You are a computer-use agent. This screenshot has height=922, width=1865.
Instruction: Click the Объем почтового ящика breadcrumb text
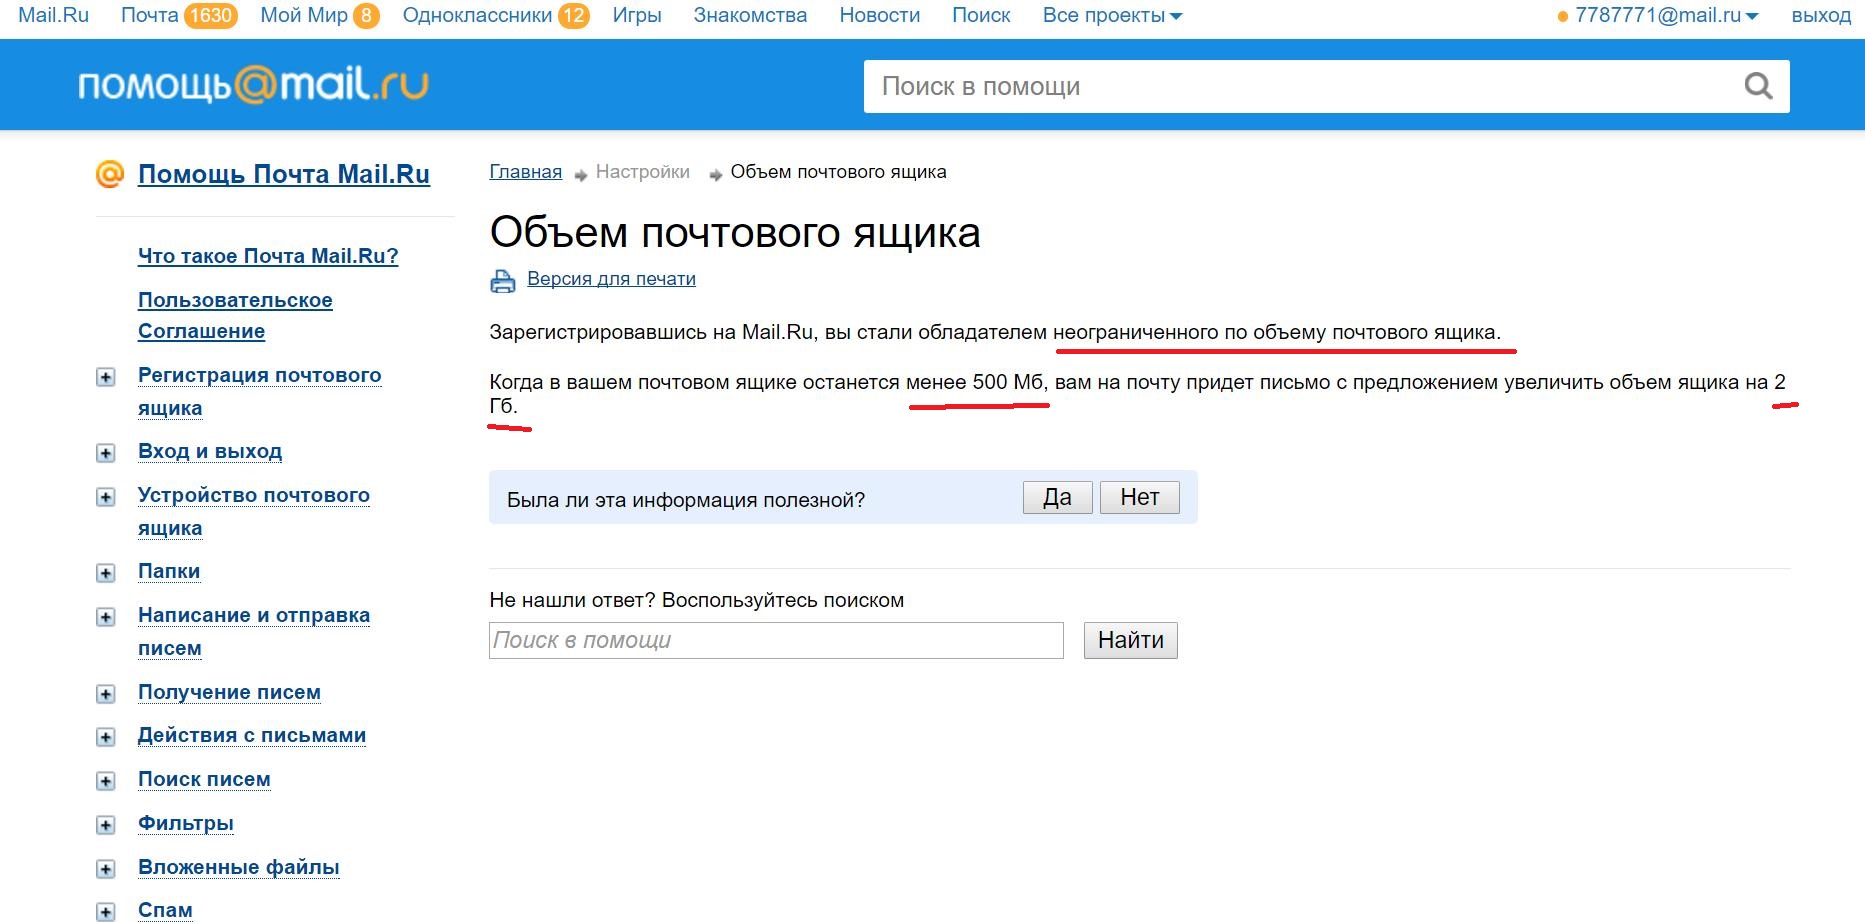pyautogui.click(x=838, y=172)
